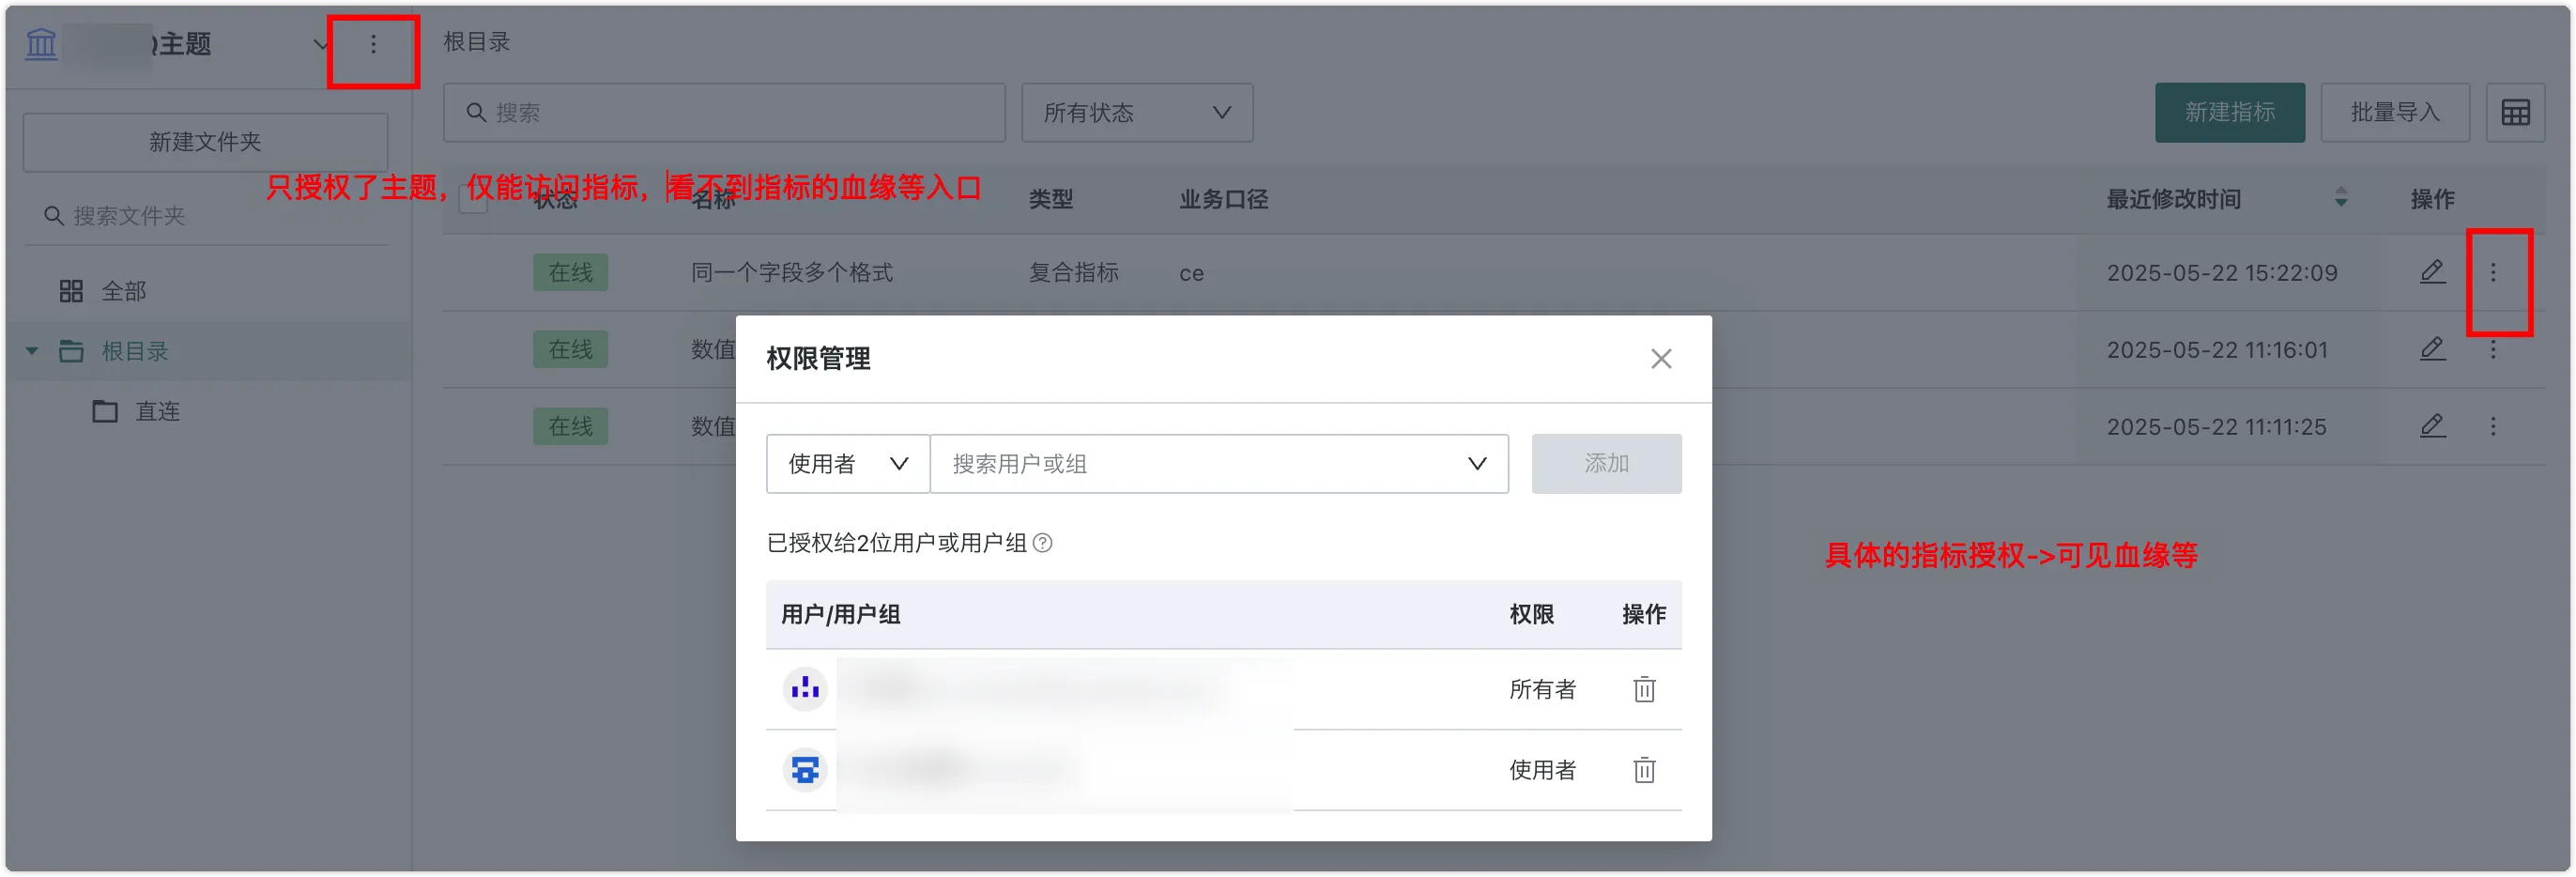Open the 直连 folder
Image resolution: width=2576 pixels, height=877 pixels.
(157, 412)
